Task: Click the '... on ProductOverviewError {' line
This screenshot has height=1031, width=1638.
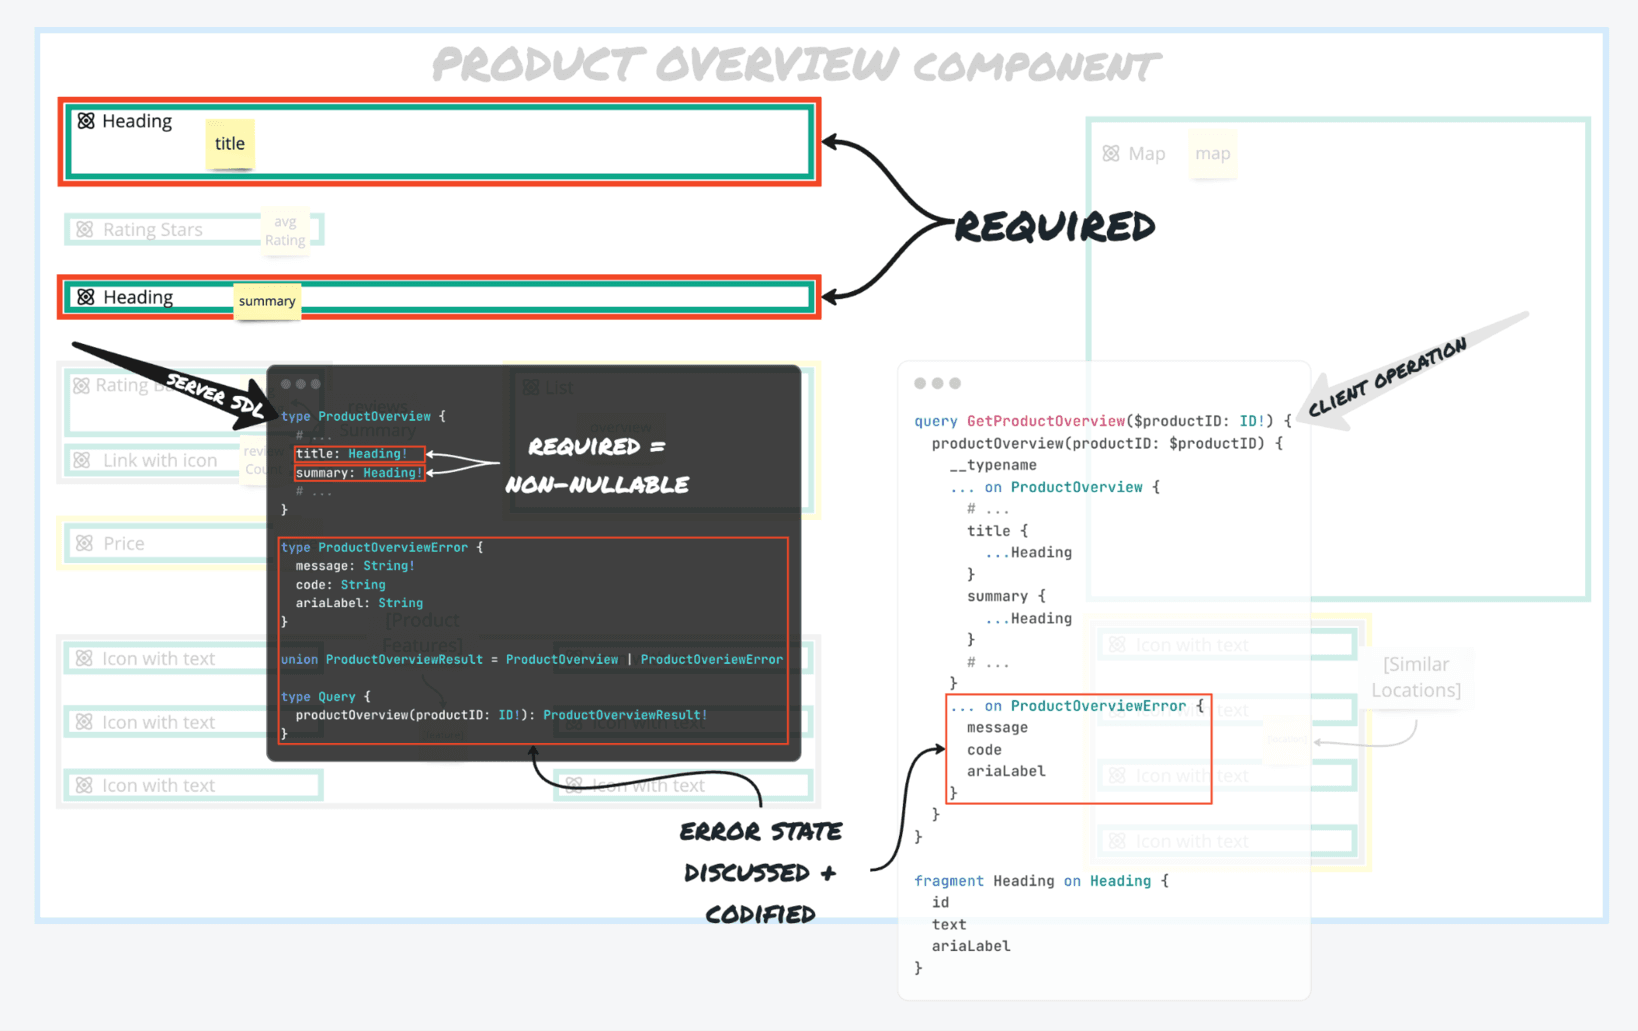Action: coord(1077,706)
